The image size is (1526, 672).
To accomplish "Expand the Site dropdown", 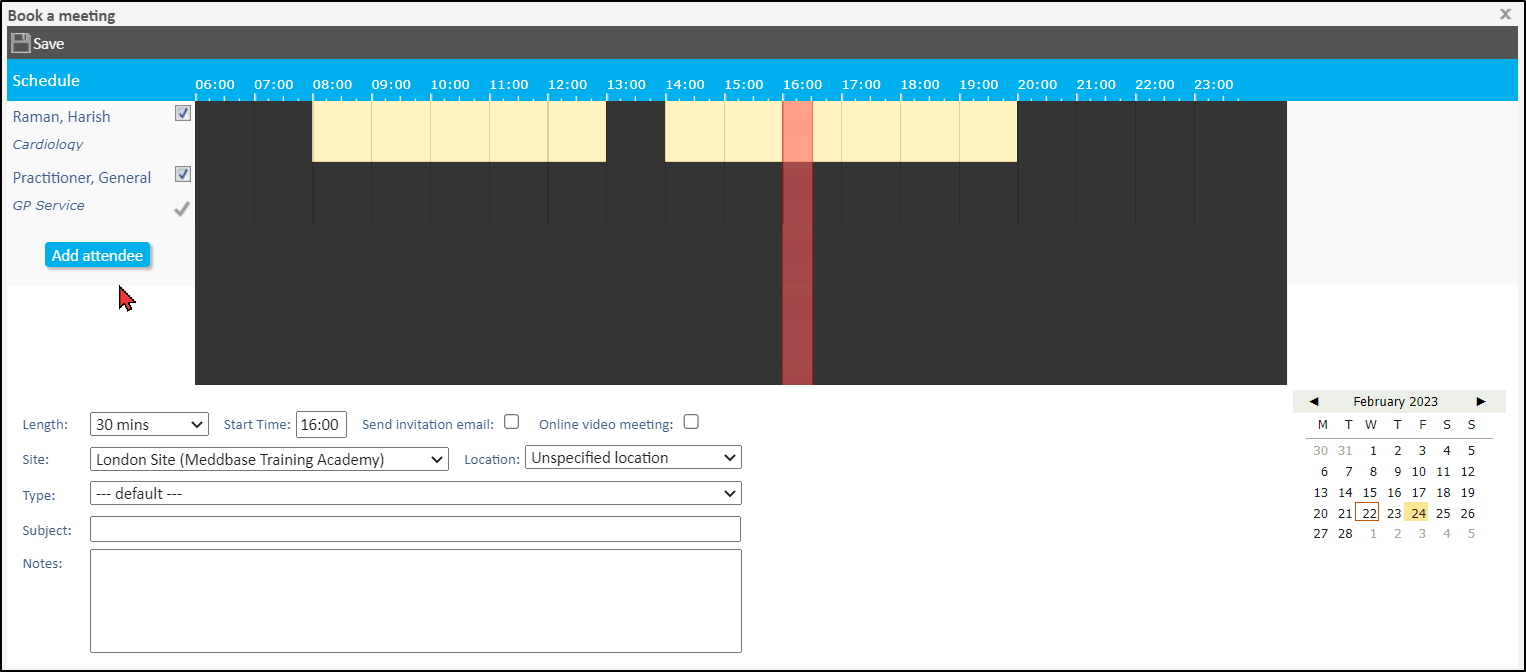I will (x=269, y=459).
